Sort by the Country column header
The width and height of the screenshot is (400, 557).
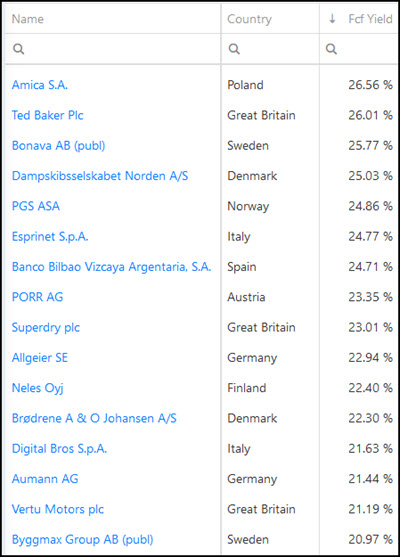tap(249, 19)
